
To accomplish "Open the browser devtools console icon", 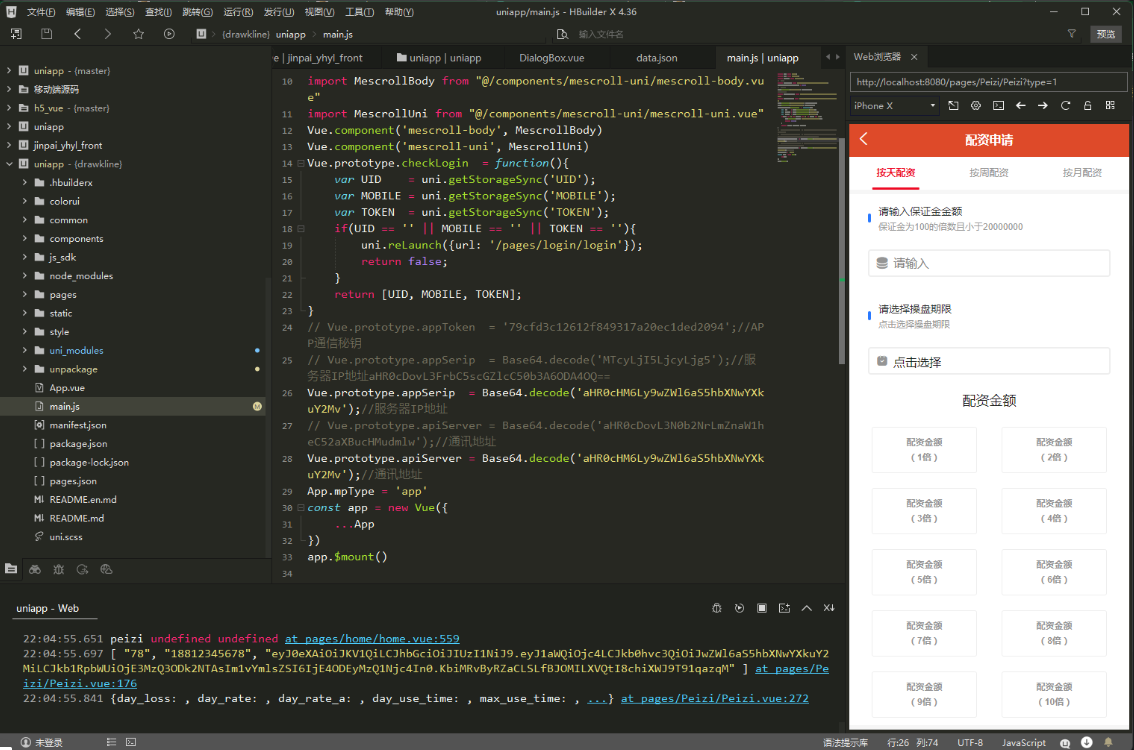I will (x=998, y=106).
